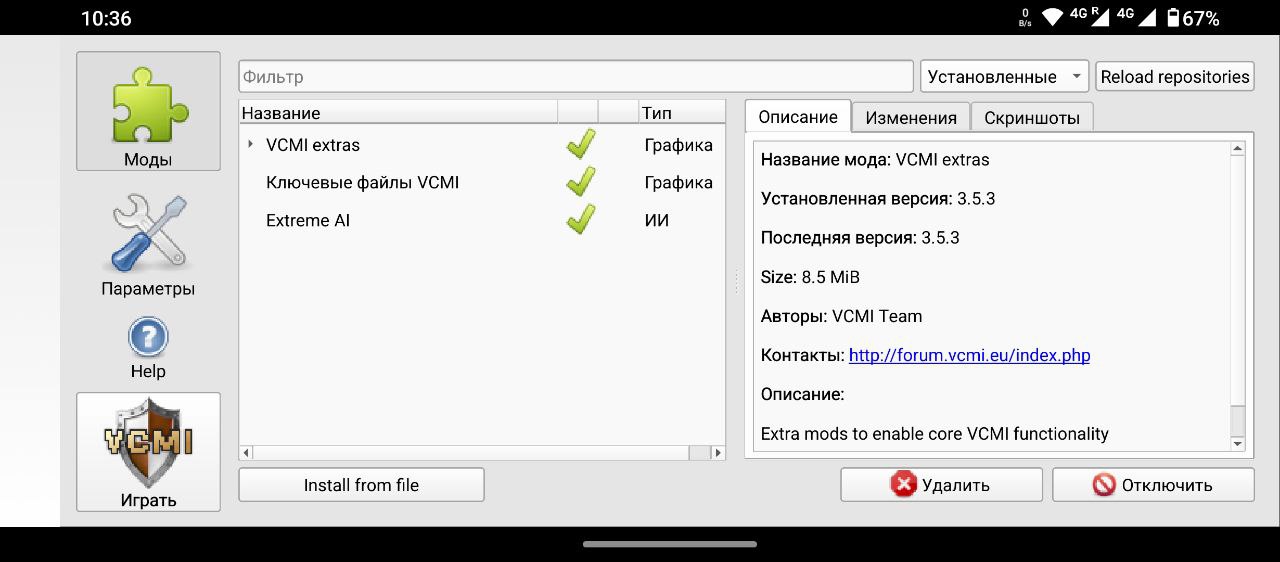
Task: Select the Ключевые файлы VCMI row
Action: pyautogui.click(x=482, y=182)
